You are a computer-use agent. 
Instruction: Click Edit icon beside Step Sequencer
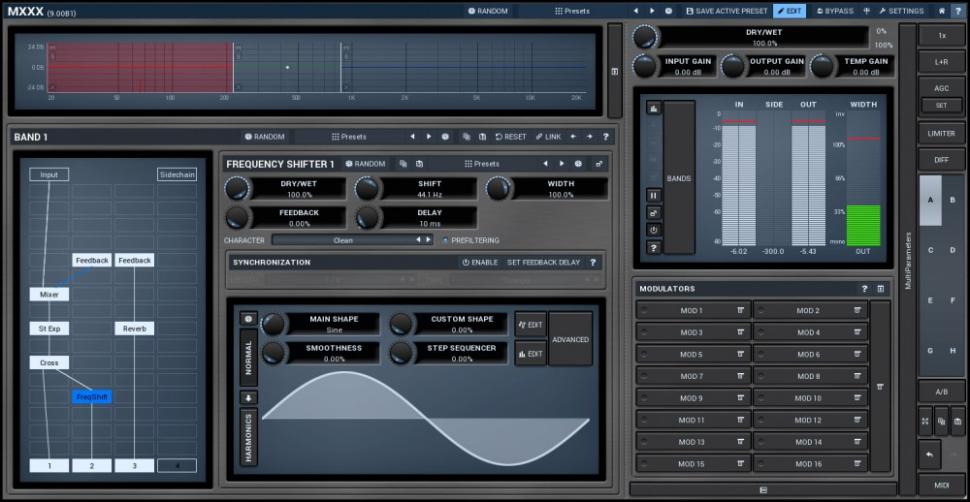pyautogui.click(x=530, y=353)
